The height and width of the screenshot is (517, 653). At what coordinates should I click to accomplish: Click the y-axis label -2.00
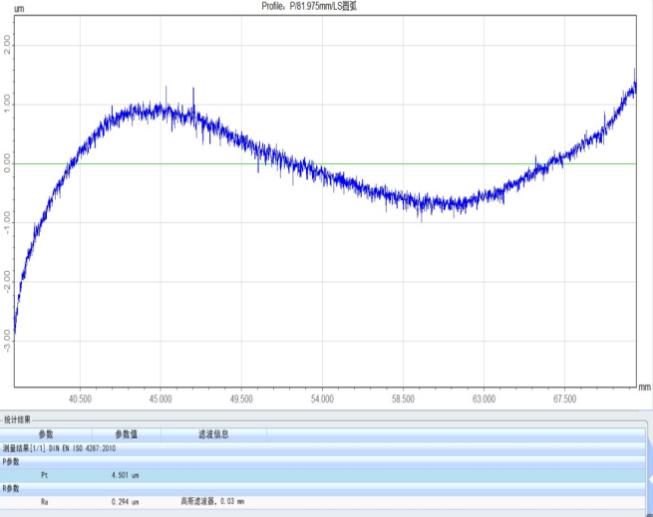(x=7, y=282)
